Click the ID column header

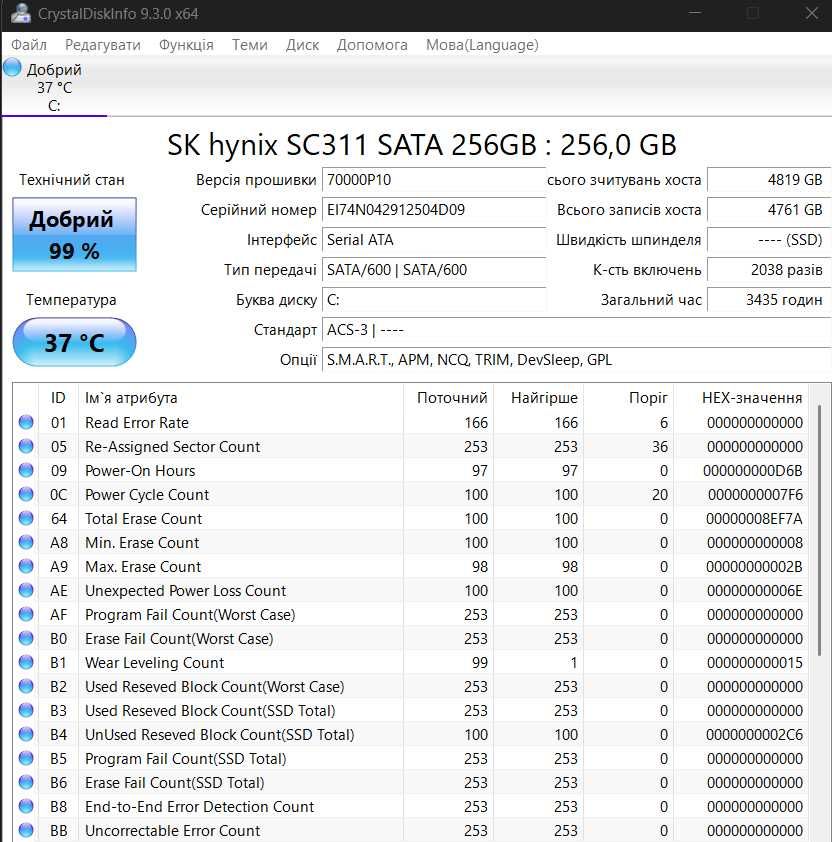(58, 398)
